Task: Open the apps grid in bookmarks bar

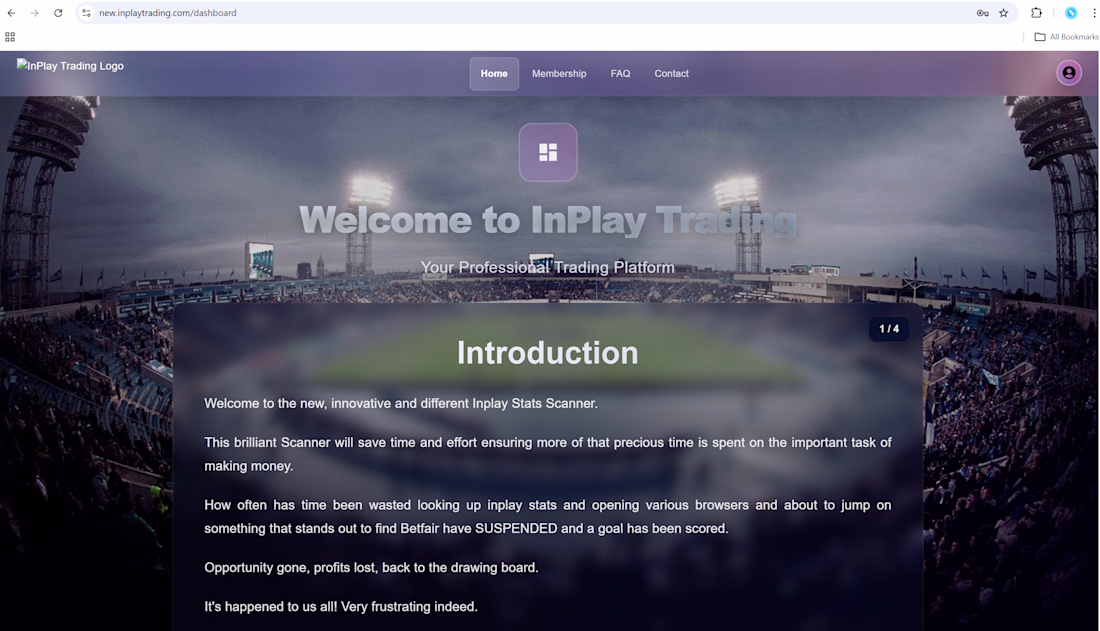Action: click(x=10, y=36)
